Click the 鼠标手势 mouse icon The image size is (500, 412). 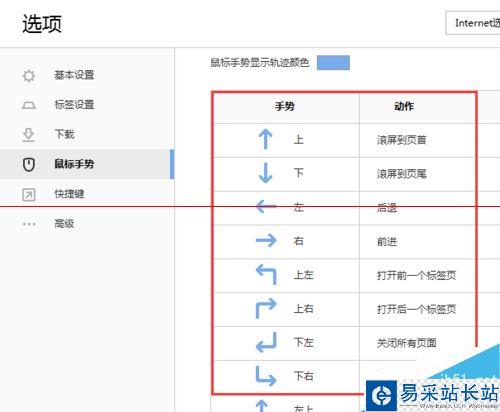coord(29,164)
